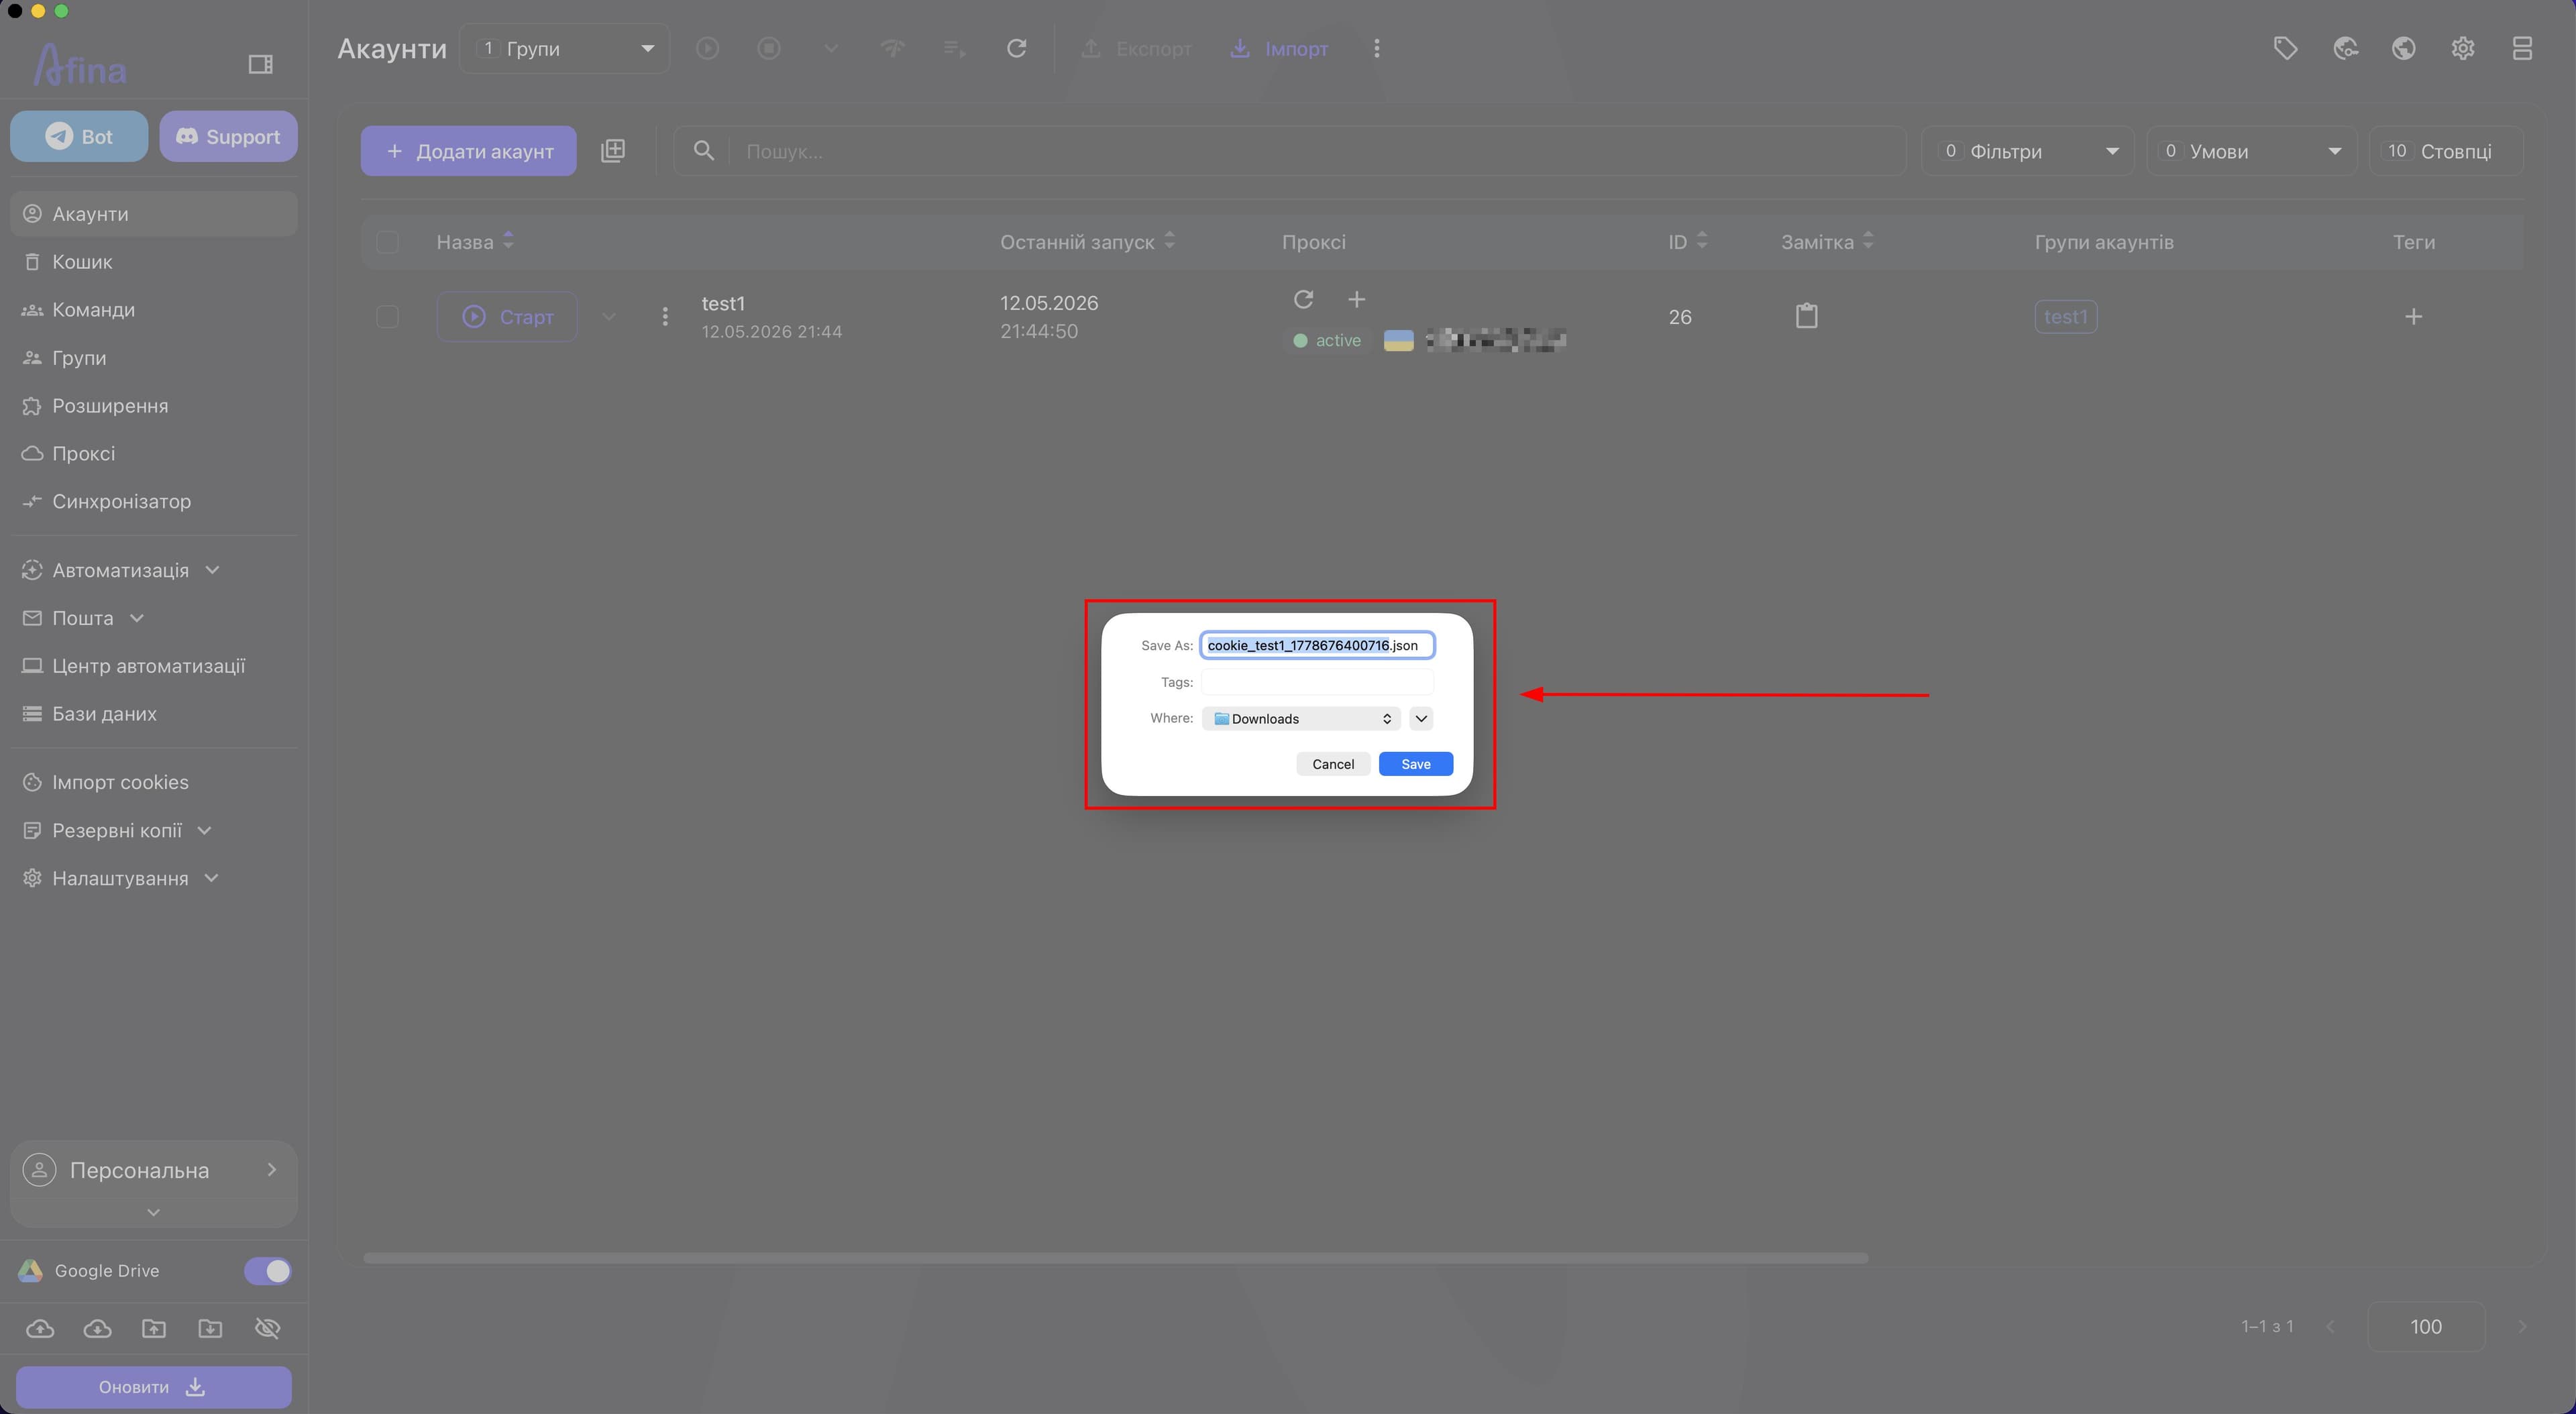
Task: Click the stop-all icon in toolbar
Action: pyautogui.click(x=769, y=48)
